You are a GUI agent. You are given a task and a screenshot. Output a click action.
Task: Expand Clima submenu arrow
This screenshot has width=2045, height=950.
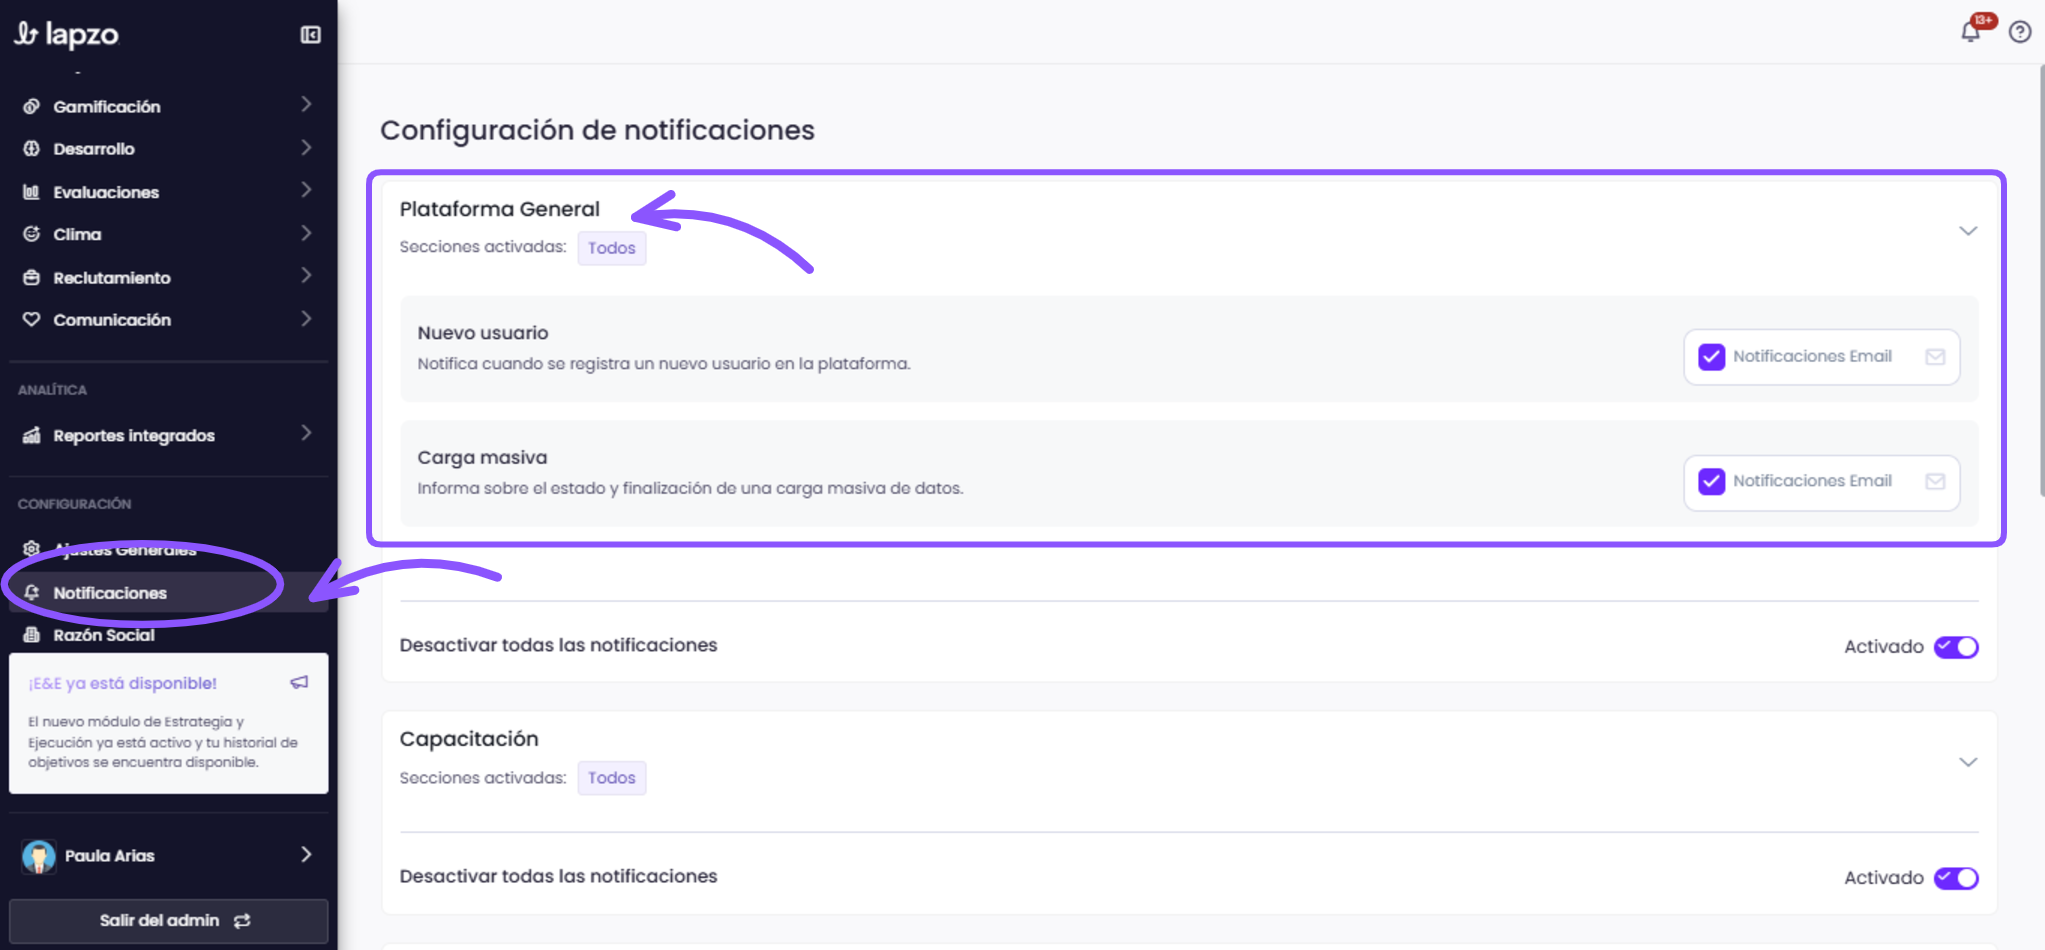tap(306, 233)
